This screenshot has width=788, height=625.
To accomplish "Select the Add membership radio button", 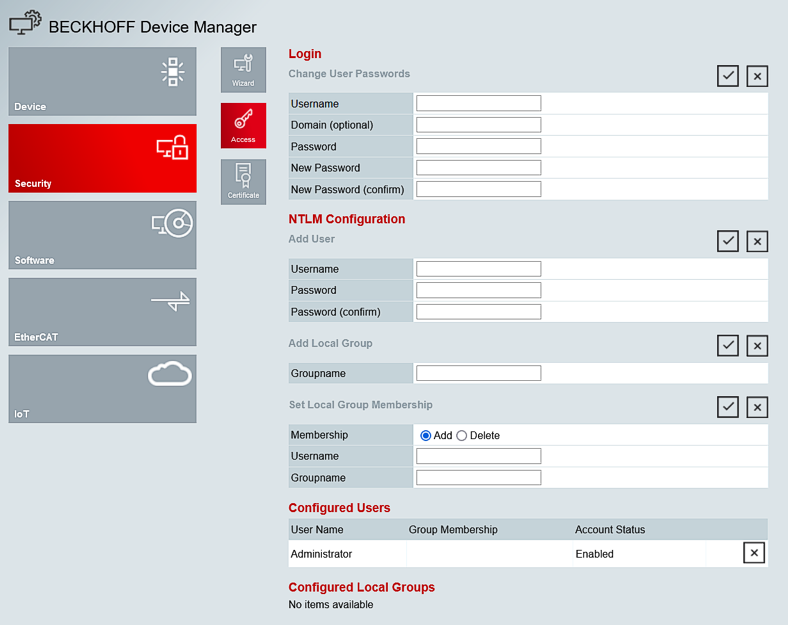I will (x=426, y=436).
